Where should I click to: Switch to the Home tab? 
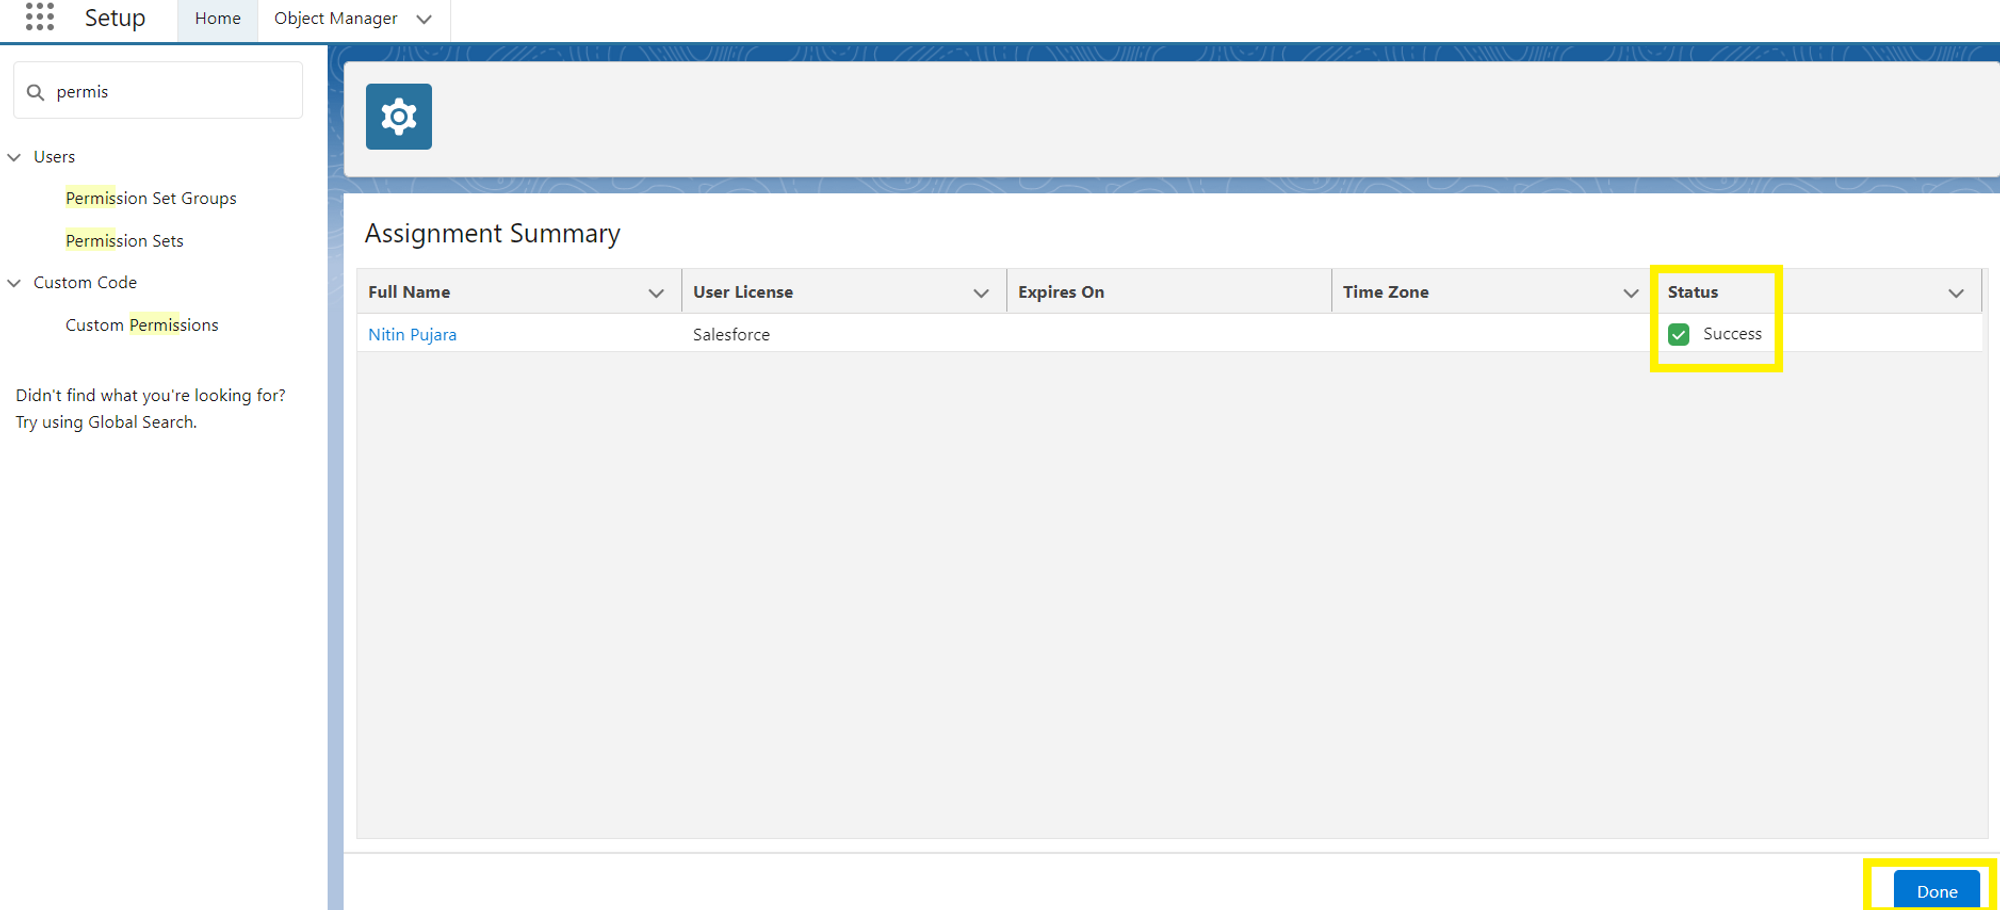[x=217, y=17]
